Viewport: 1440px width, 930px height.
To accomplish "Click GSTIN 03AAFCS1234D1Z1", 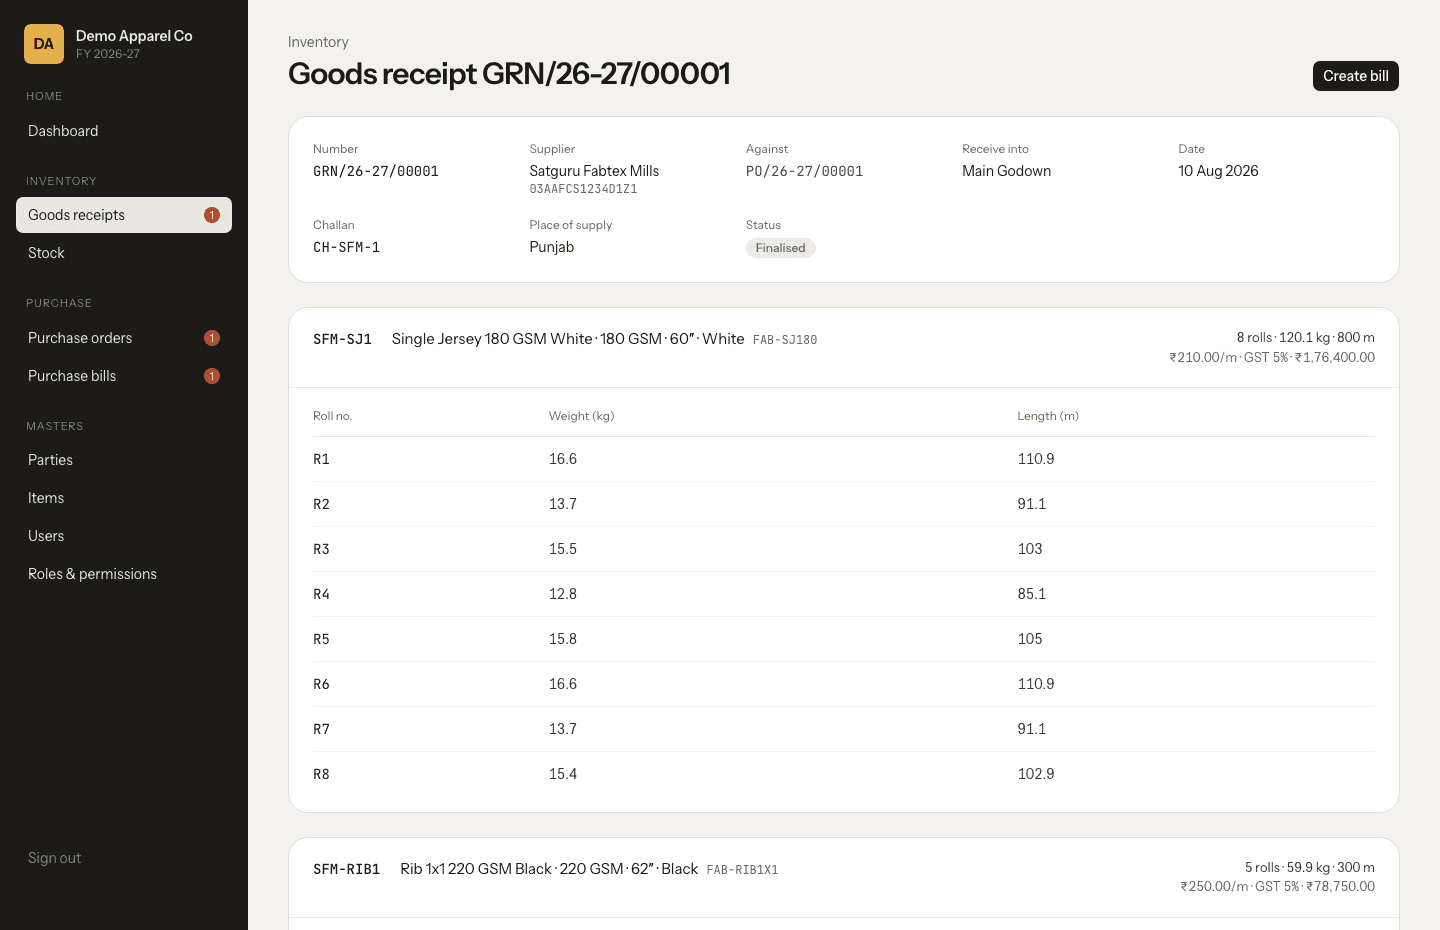I will pos(583,189).
